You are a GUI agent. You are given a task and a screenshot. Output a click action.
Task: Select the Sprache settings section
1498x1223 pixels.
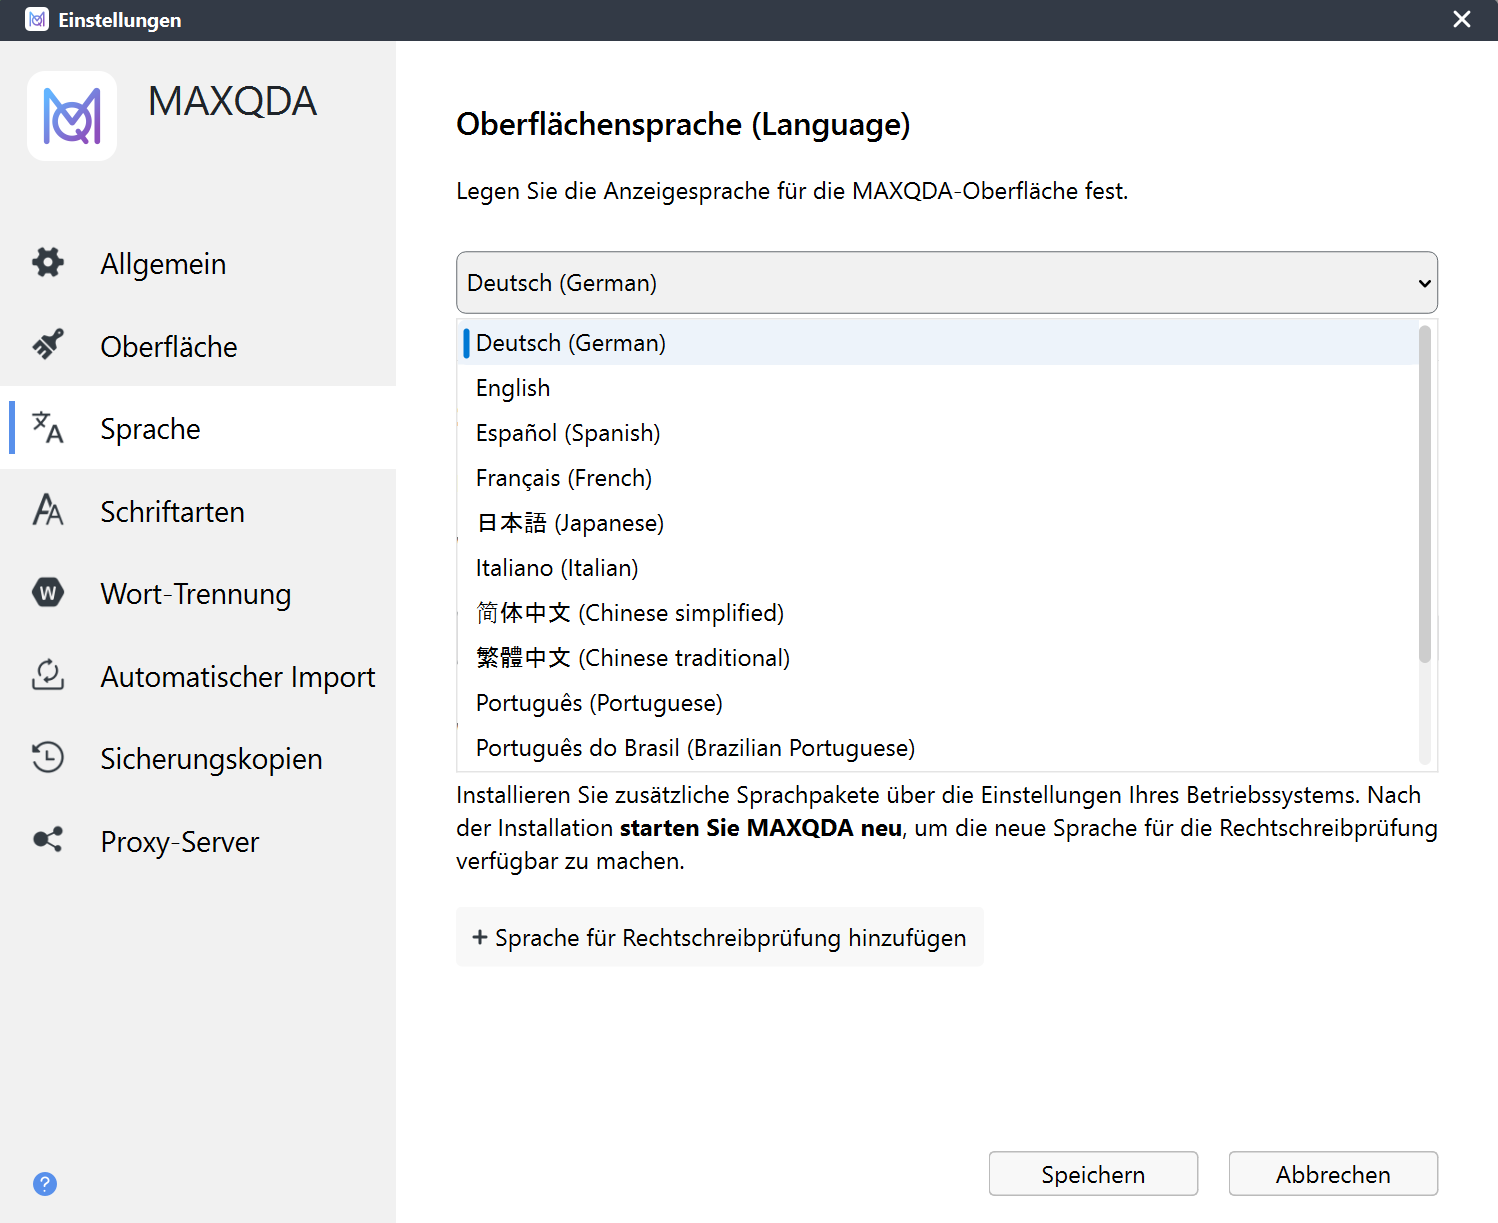(x=198, y=428)
